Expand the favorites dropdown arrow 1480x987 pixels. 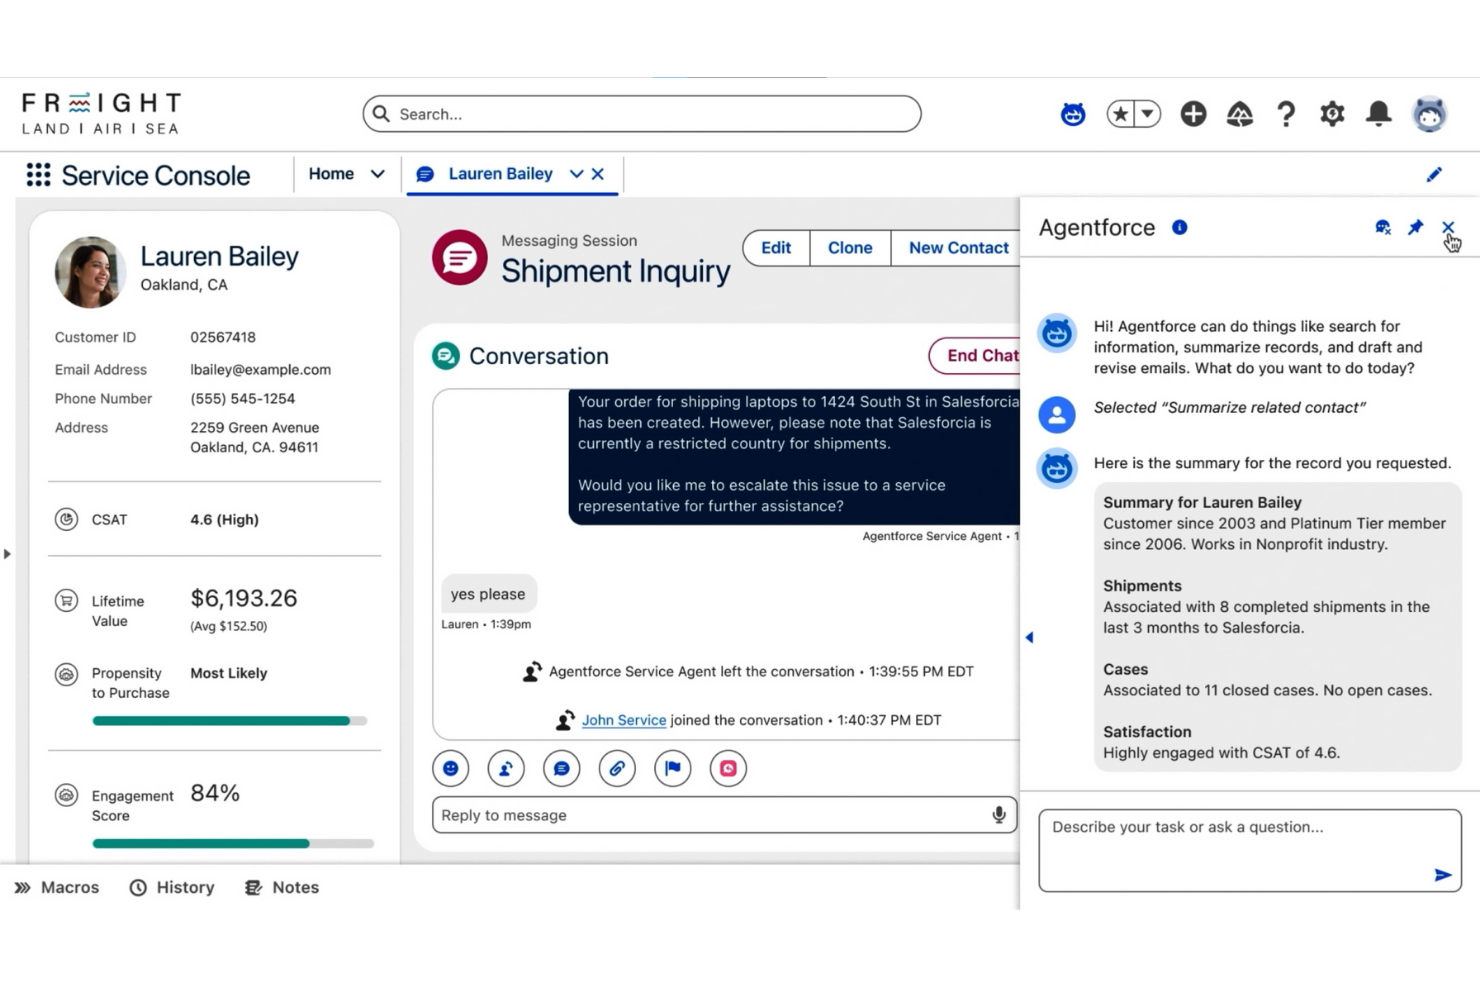coord(1146,114)
